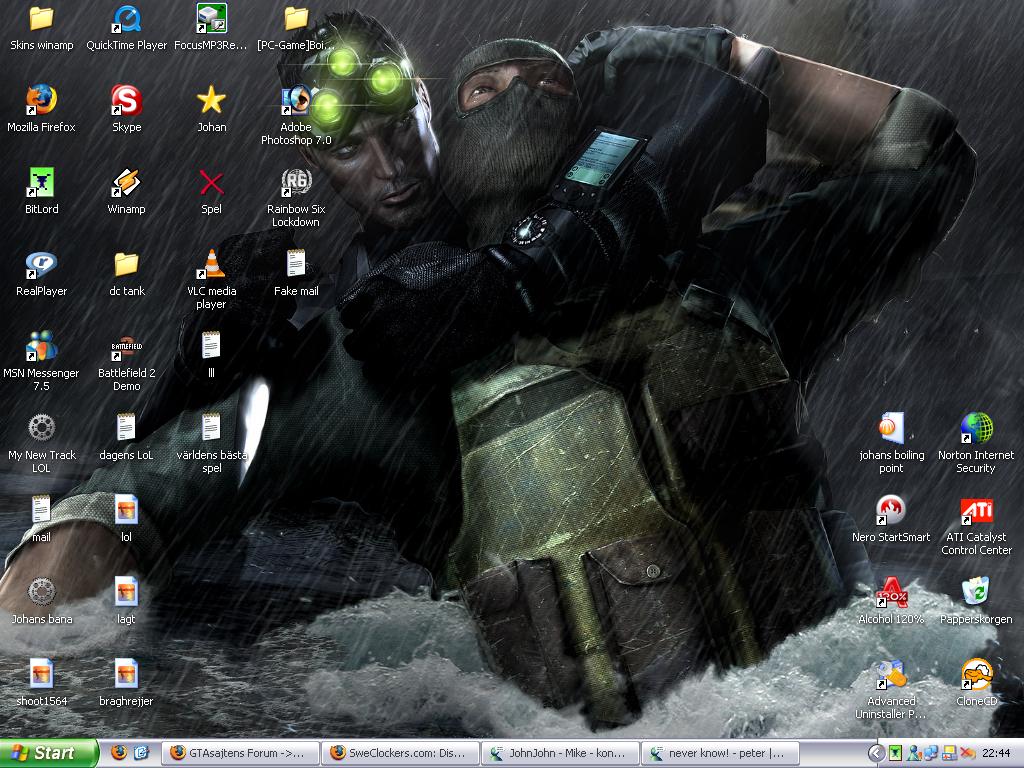Expand hidden system tray icons arrow
This screenshot has height=768, width=1024.
coord(876,753)
